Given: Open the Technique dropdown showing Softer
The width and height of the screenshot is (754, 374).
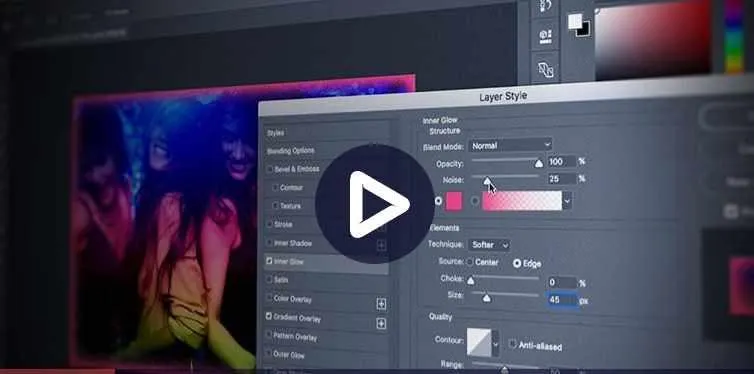Looking at the screenshot, I should pyautogui.click(x=489, y=245).
